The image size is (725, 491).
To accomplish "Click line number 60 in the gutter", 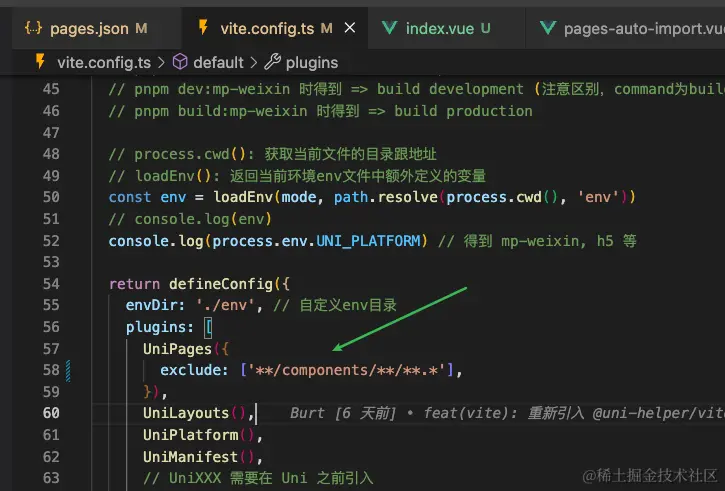I will click(x=51, y=413).
